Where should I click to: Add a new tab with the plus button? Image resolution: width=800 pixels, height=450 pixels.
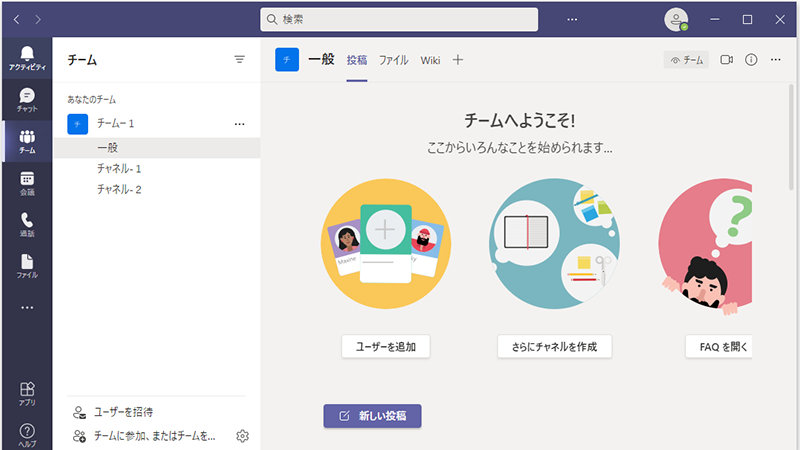point(458,60)
